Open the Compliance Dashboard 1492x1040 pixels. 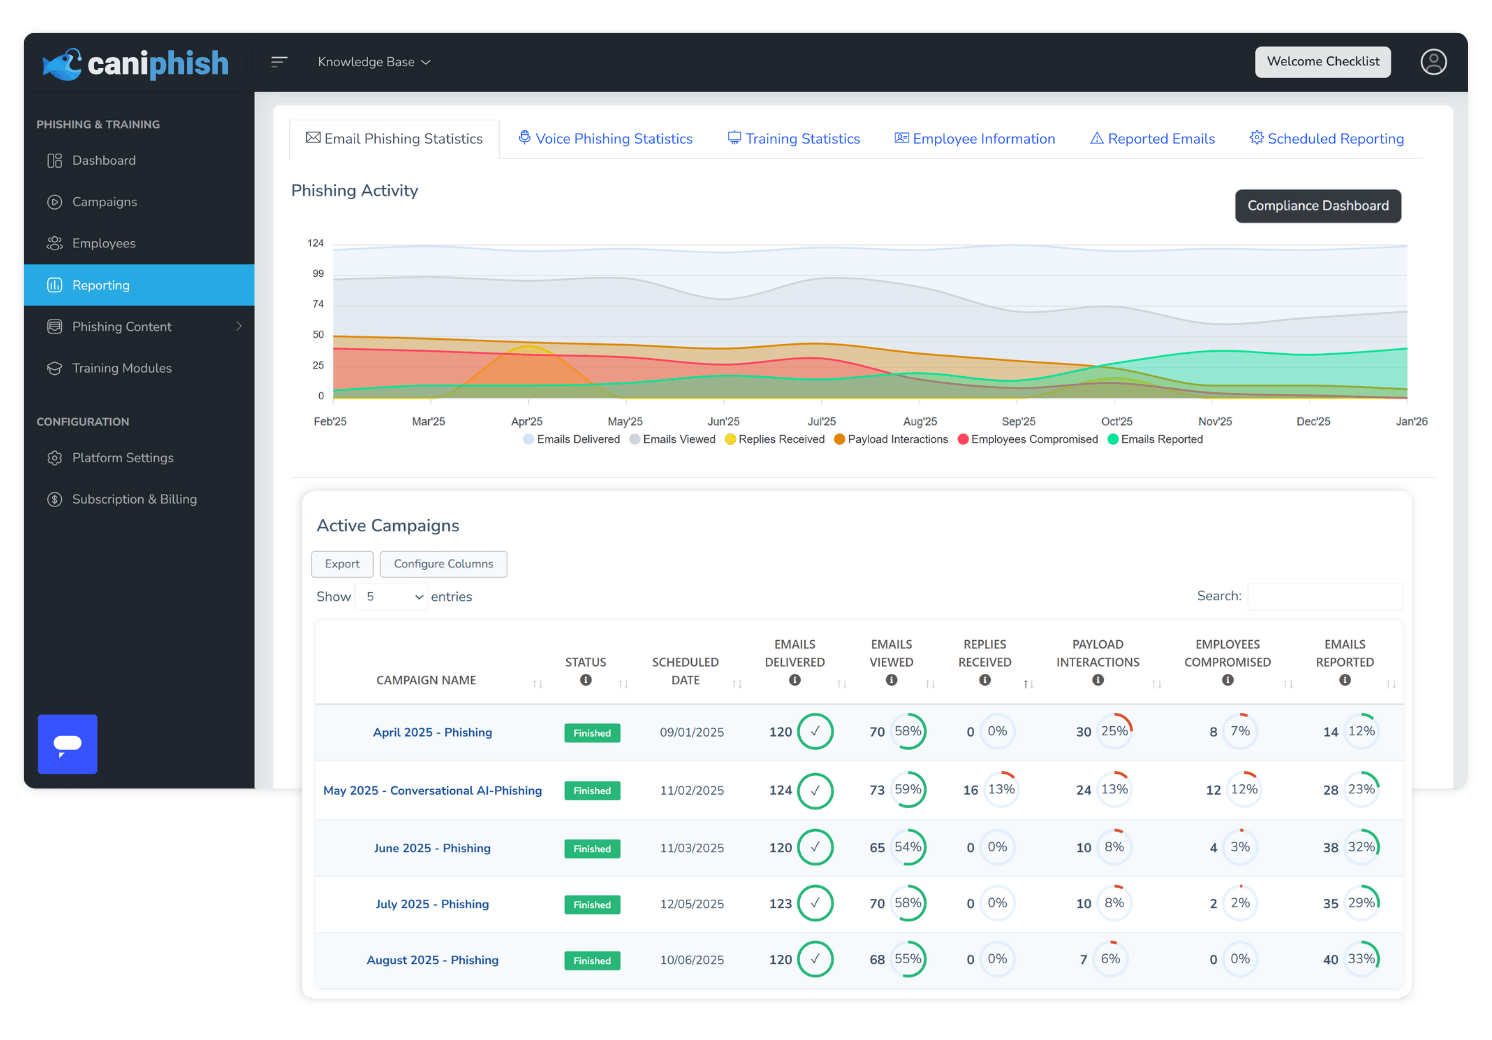point(1317,206)
